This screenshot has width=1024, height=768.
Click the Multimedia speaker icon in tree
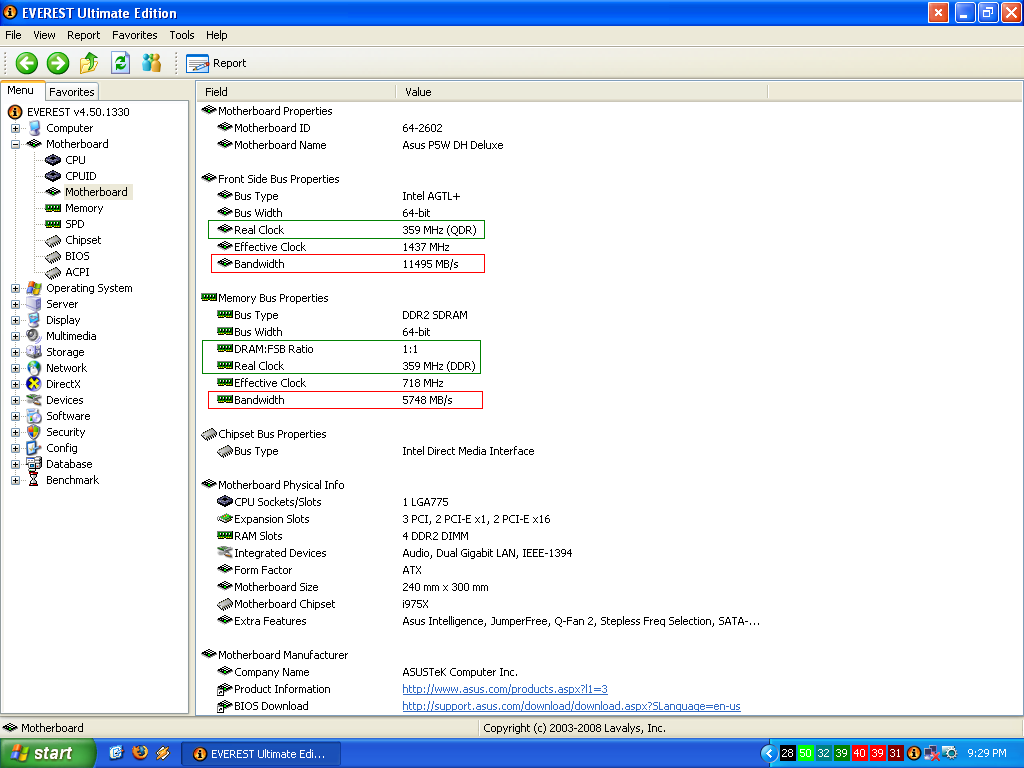click(x=34, y=336)
